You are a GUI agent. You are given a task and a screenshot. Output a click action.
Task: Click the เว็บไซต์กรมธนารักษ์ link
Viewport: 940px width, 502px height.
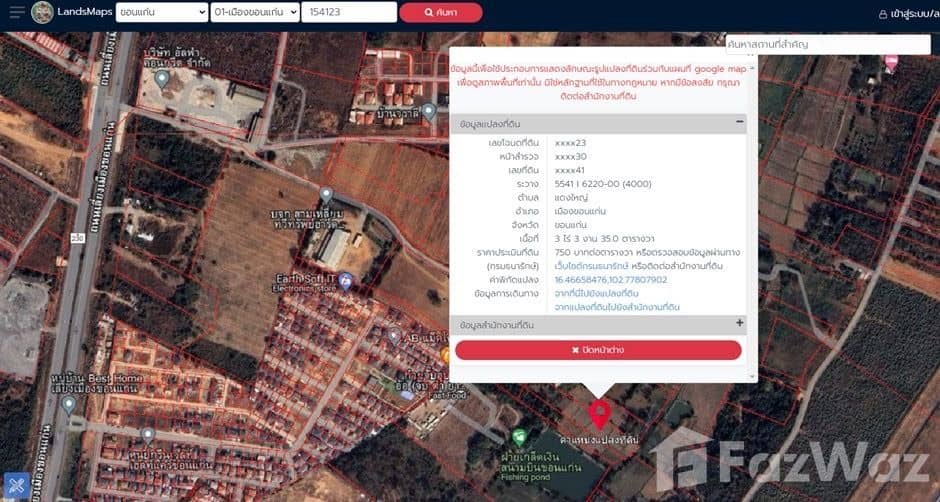(x=597, y=266)
